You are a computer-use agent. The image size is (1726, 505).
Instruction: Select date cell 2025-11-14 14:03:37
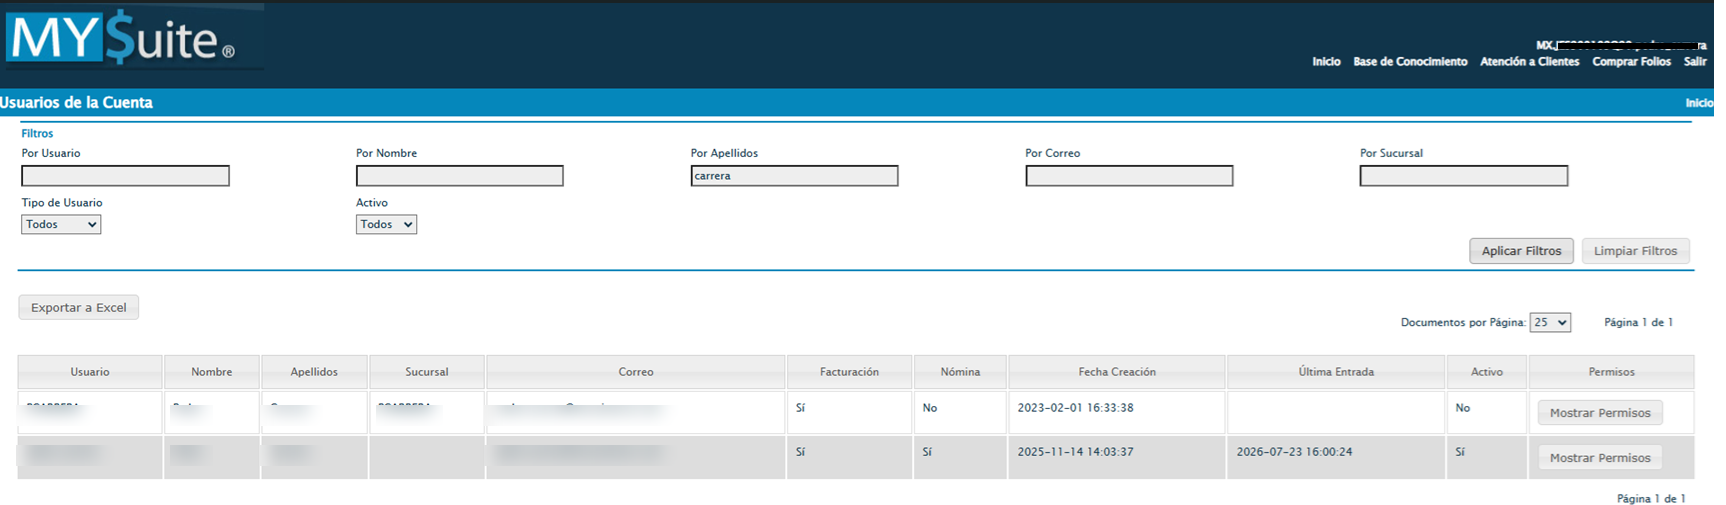1075,452
